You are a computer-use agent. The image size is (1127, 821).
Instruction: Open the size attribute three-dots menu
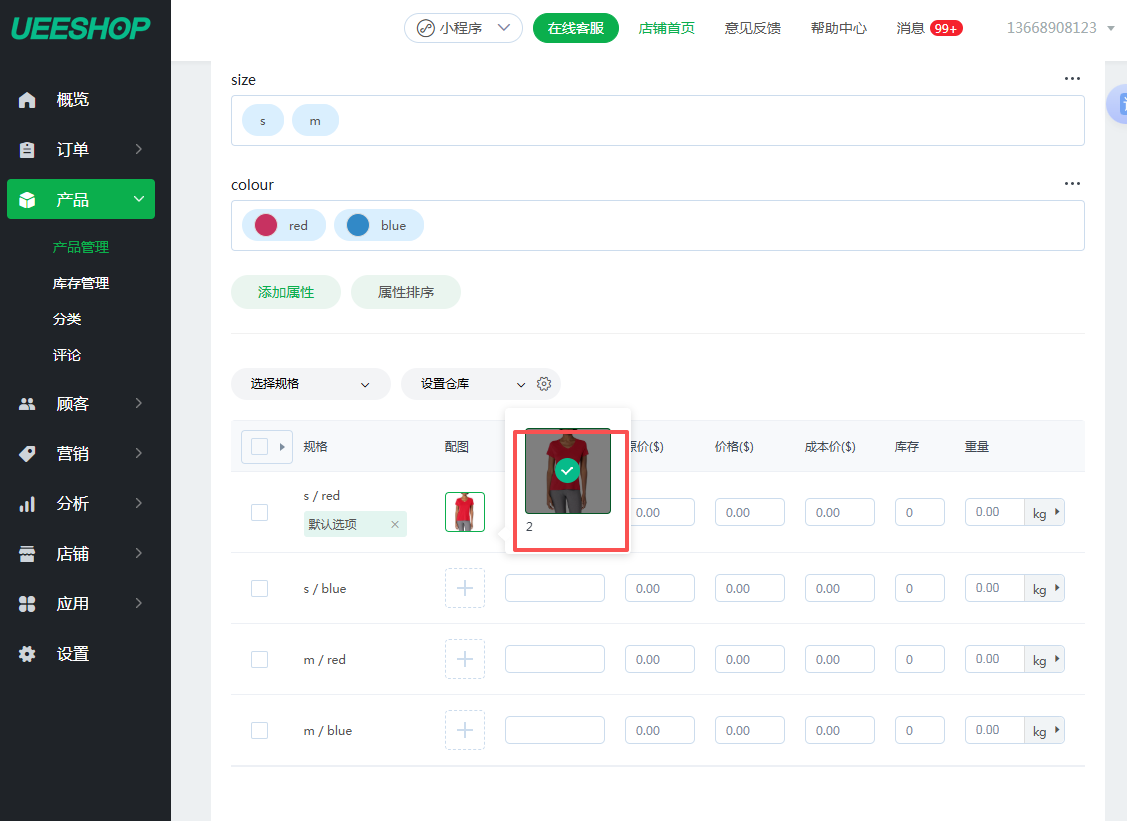(1072, 79)
